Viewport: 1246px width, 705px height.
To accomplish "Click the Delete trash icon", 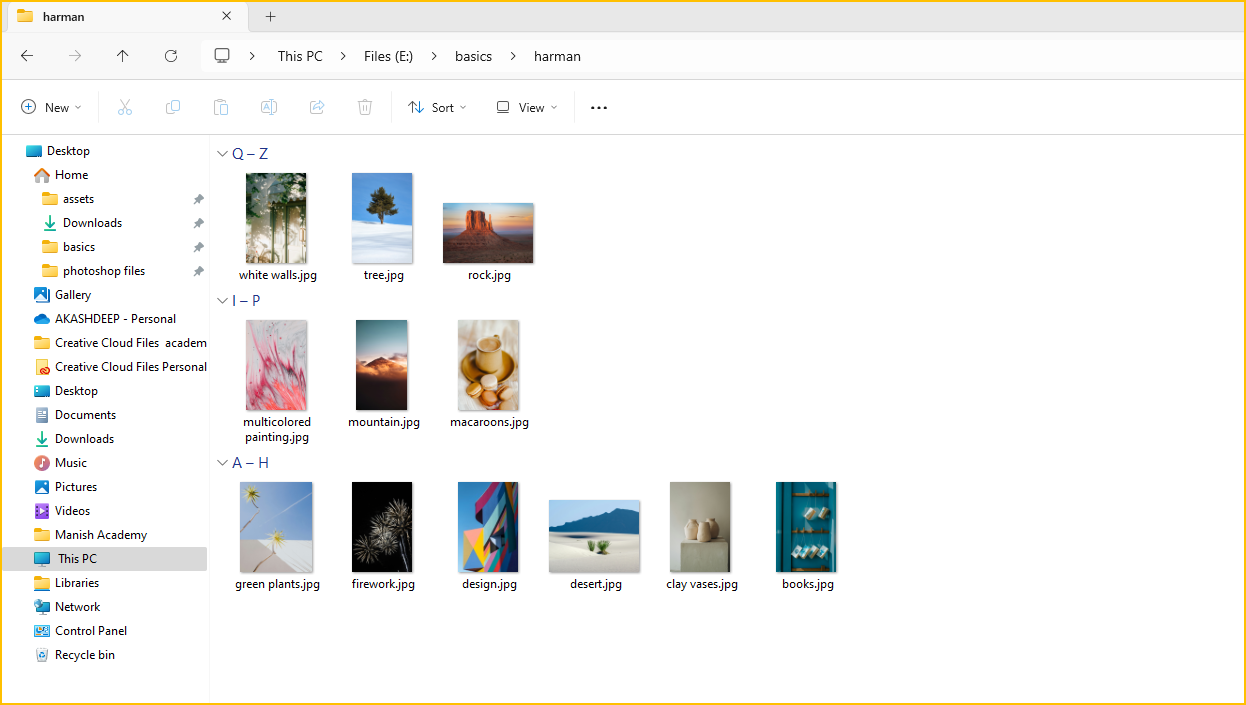I will pos(365,108).
